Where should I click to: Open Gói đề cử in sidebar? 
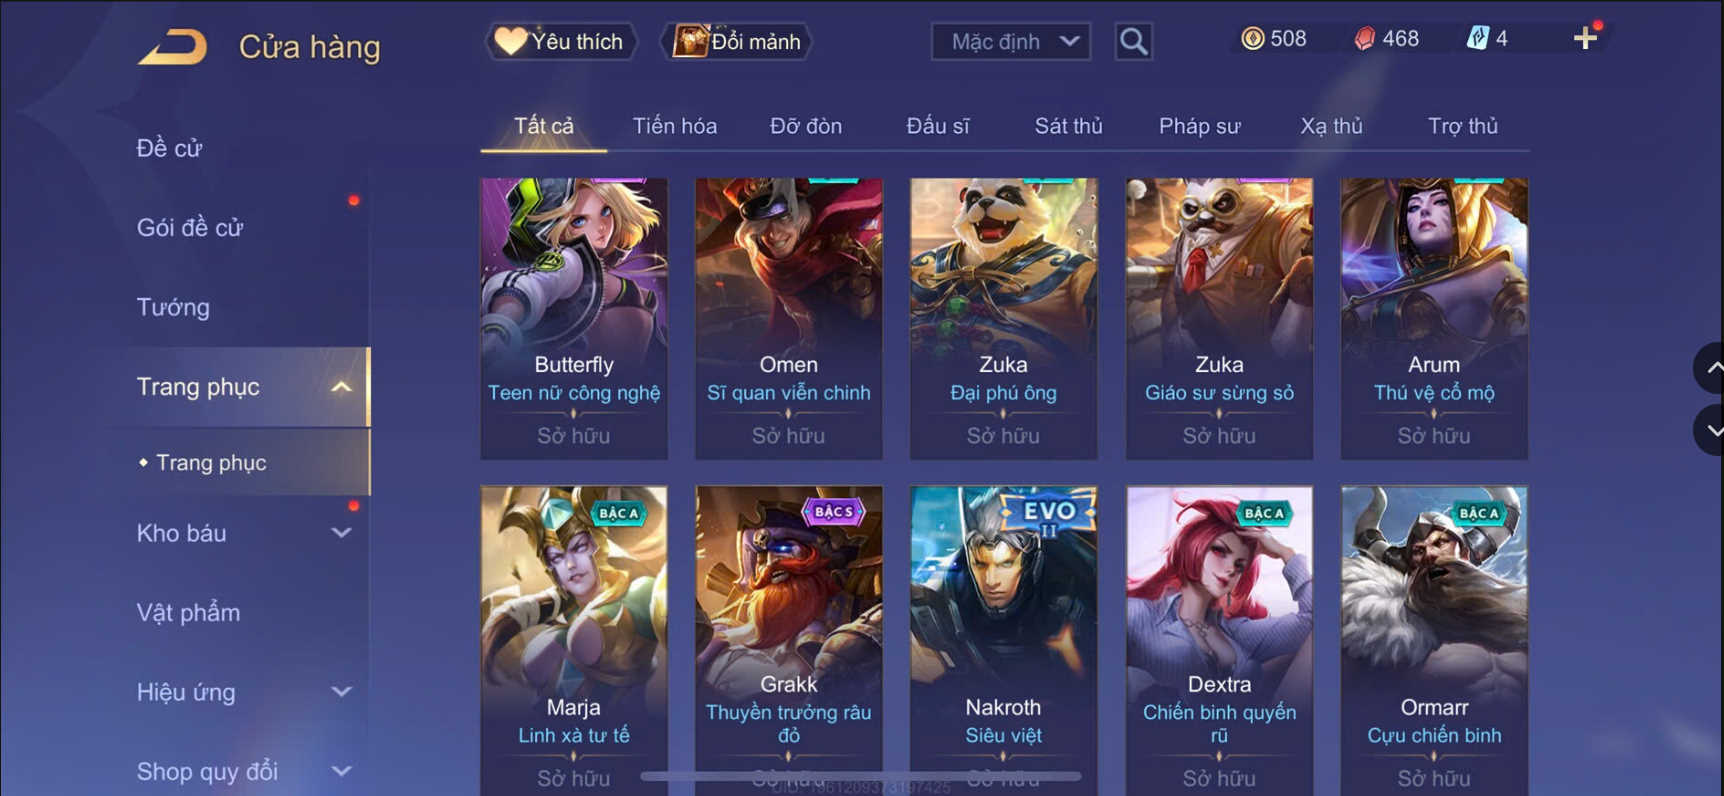(x=190, y=228)
